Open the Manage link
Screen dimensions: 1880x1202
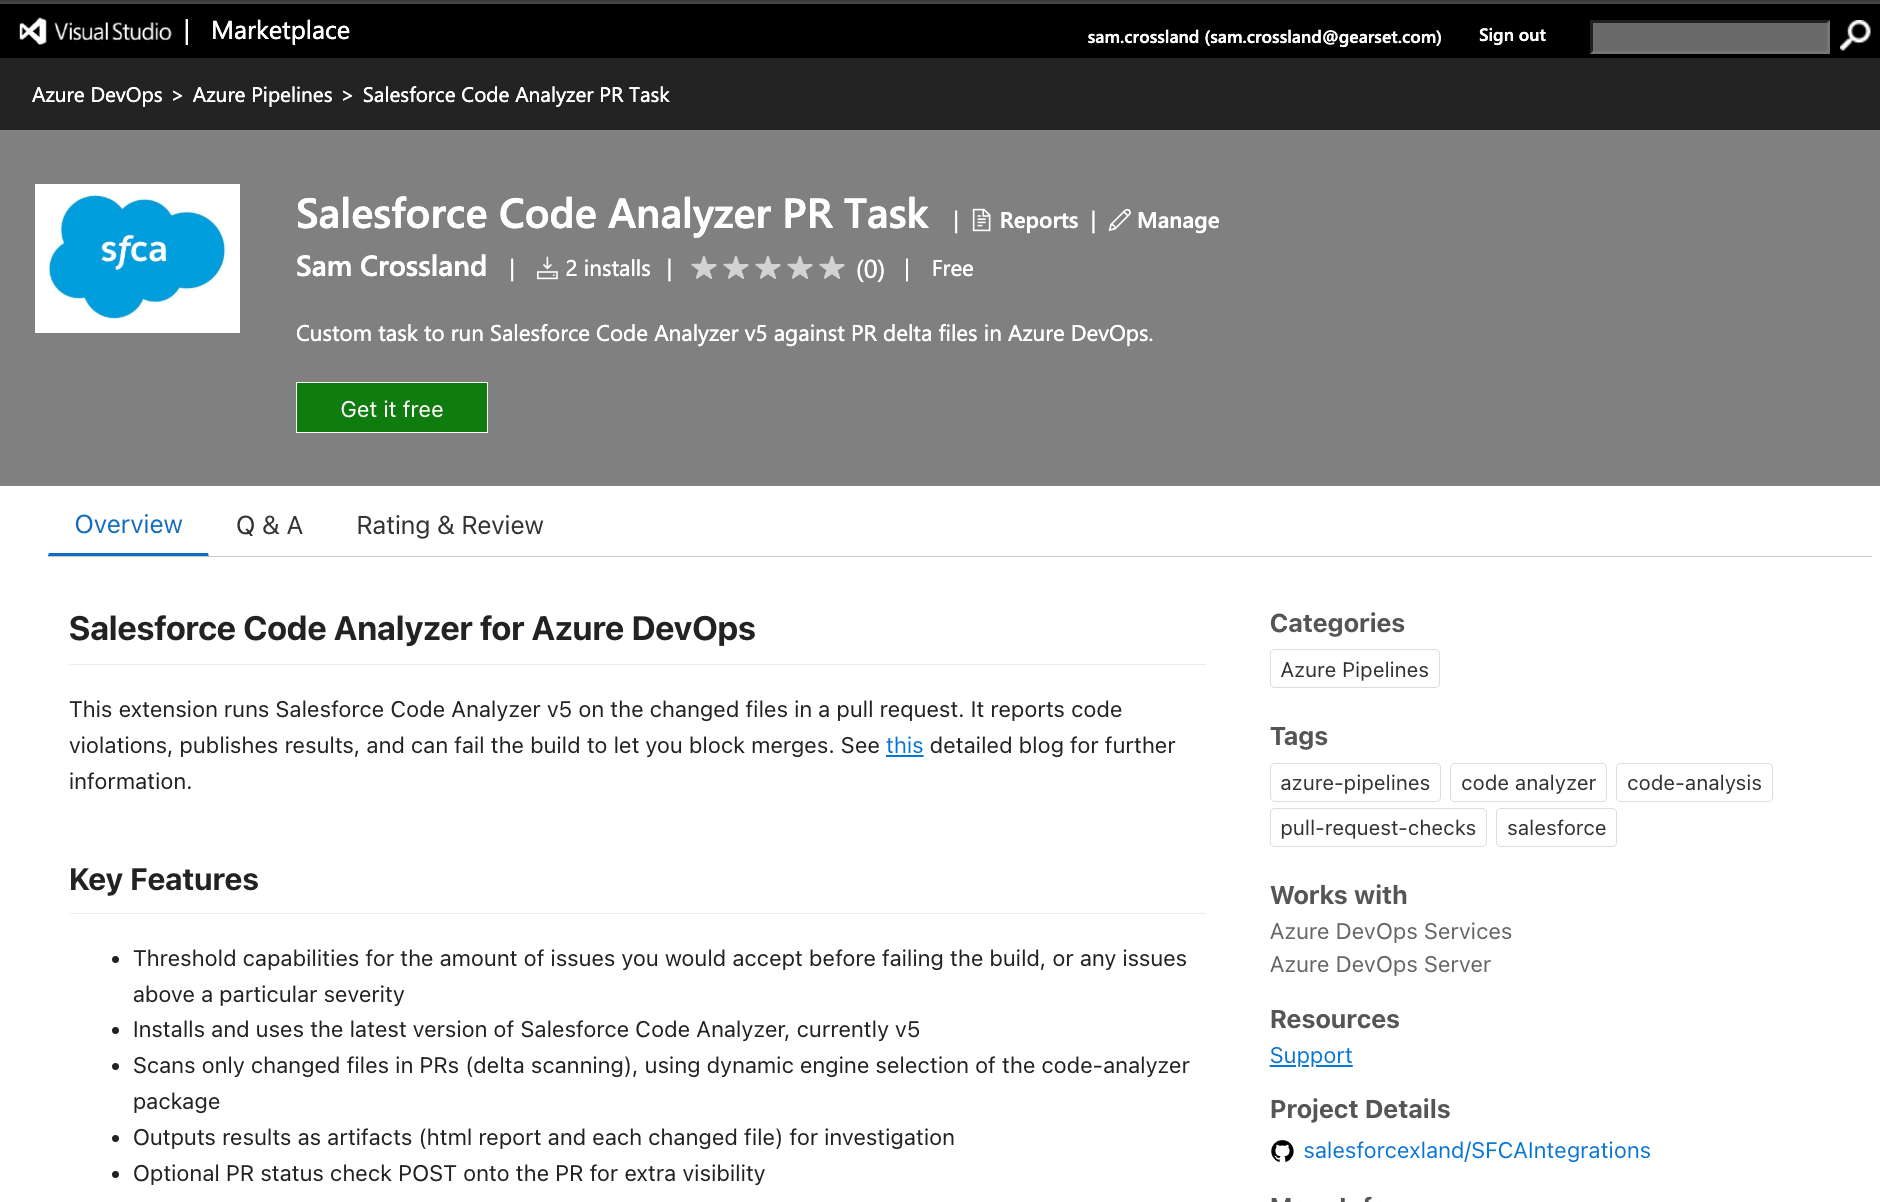[x=1178, y=220]
